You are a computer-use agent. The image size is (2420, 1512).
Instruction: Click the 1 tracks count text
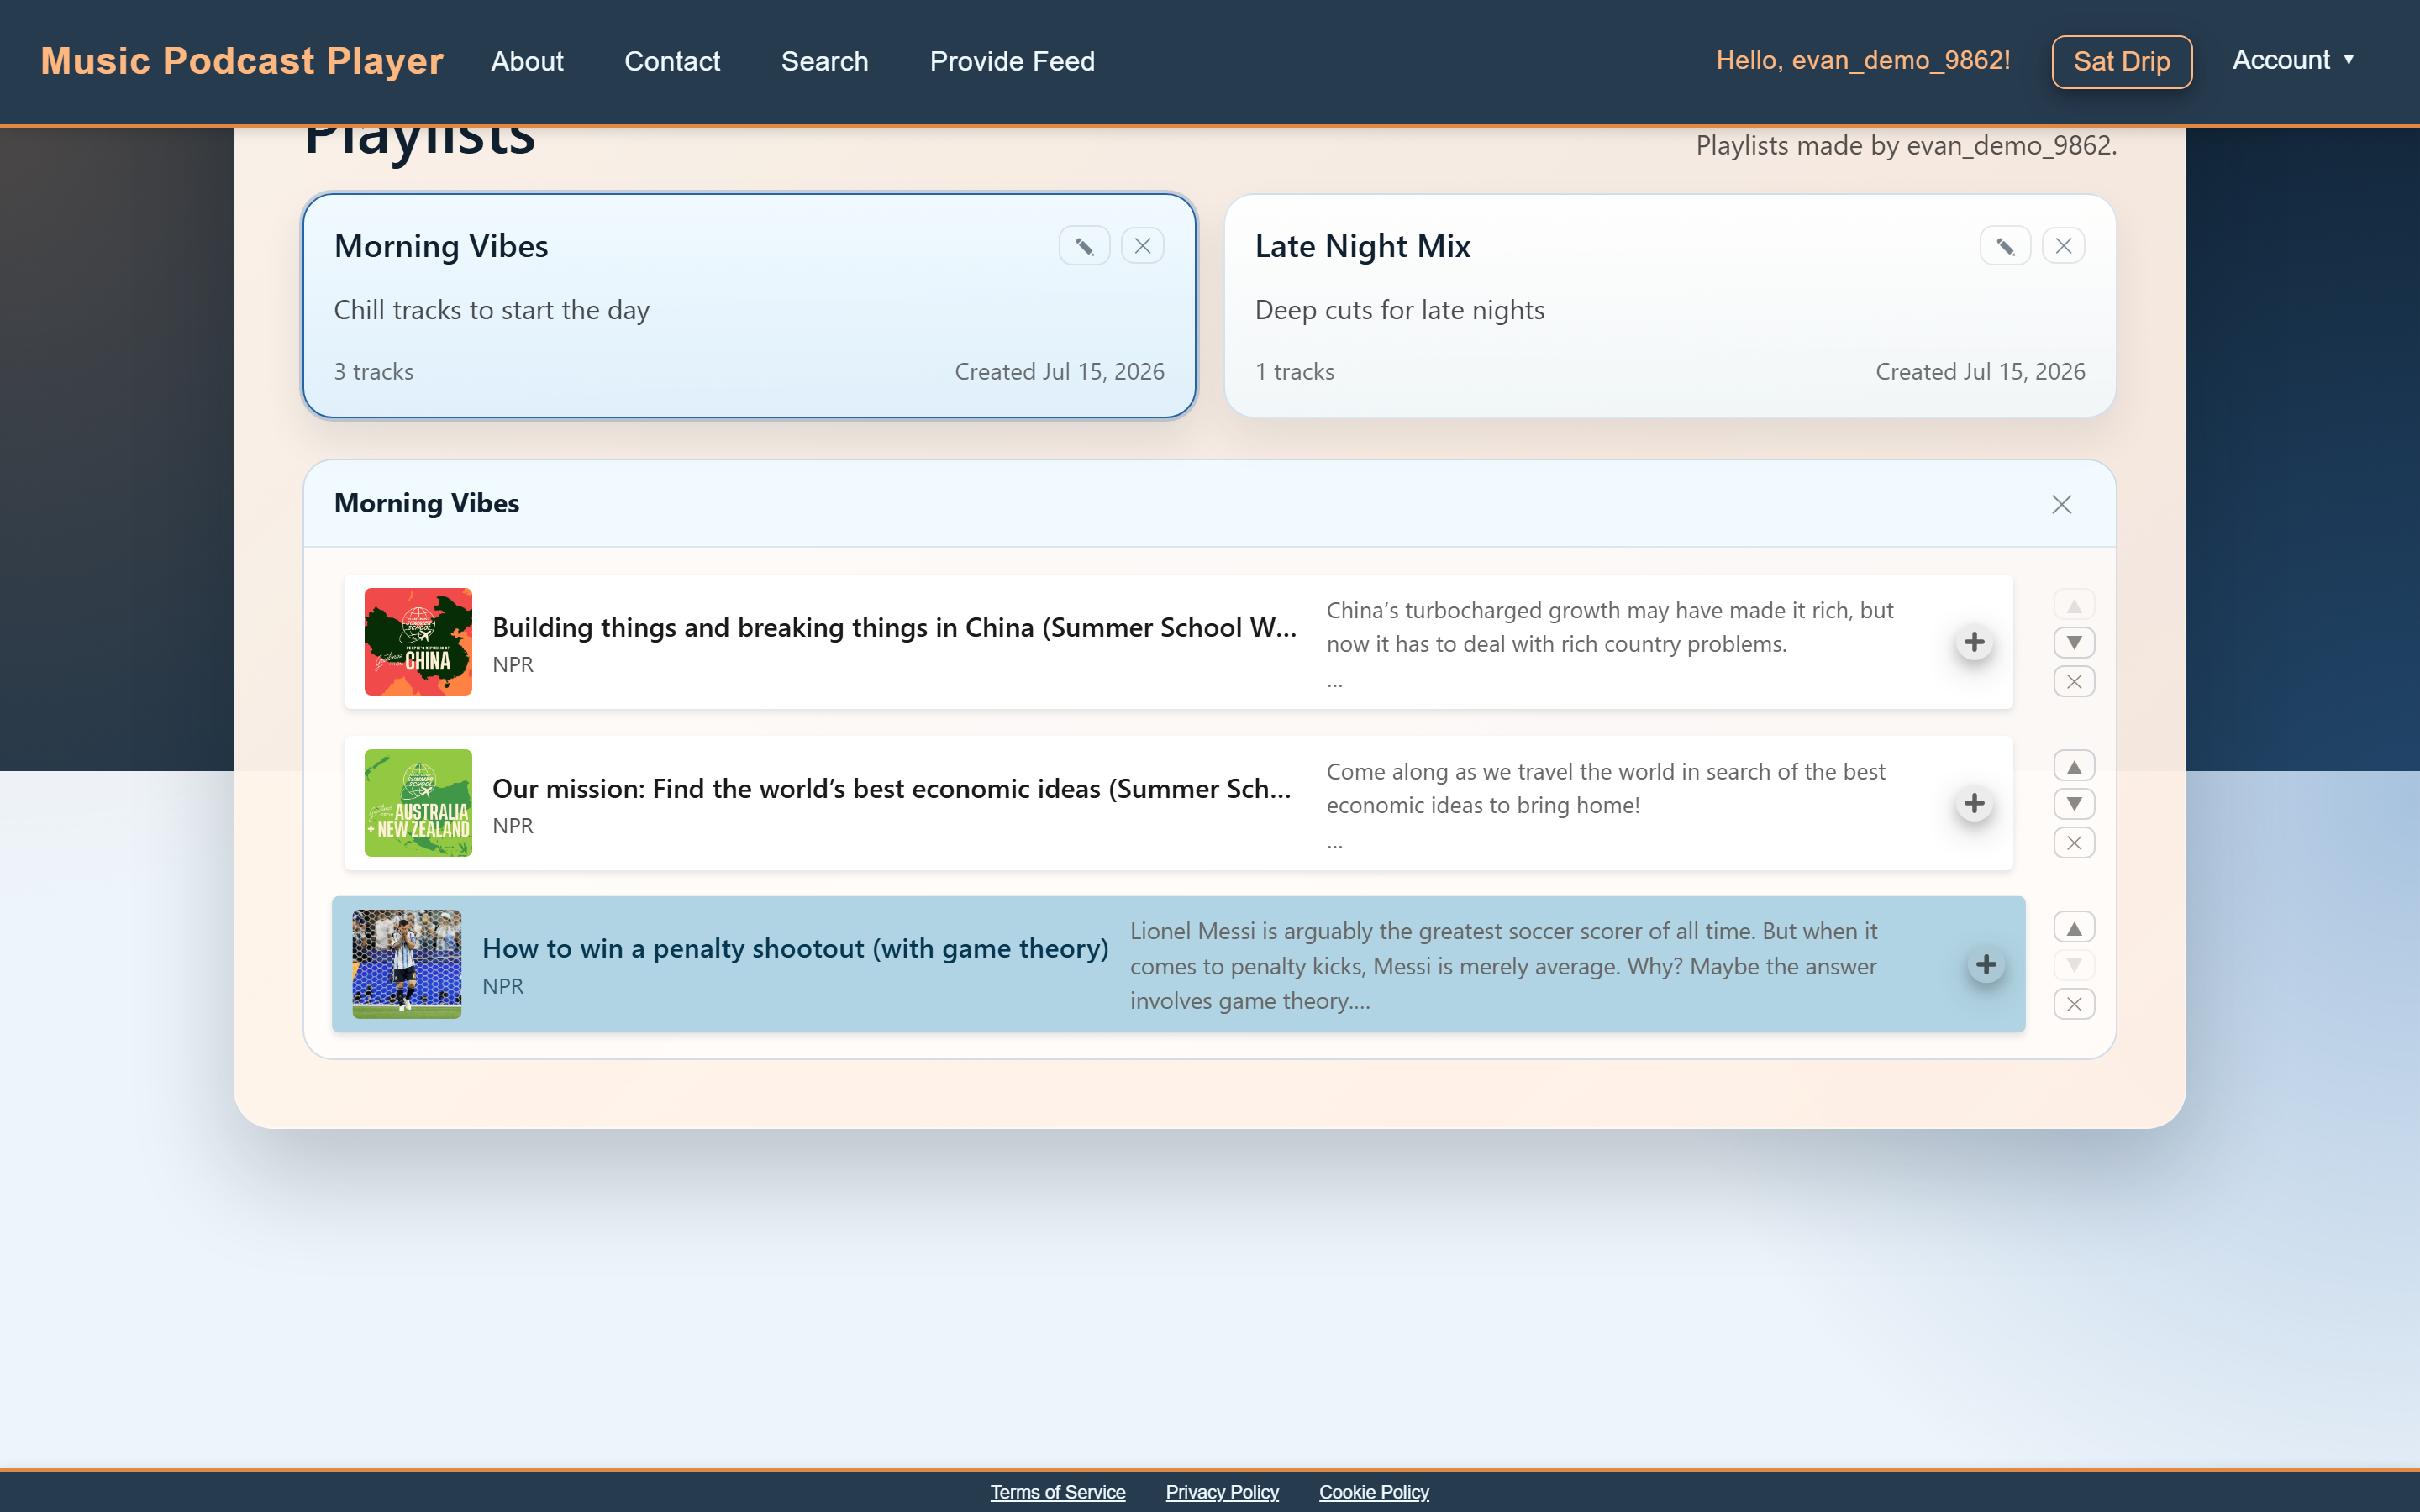pos(1295,371)
